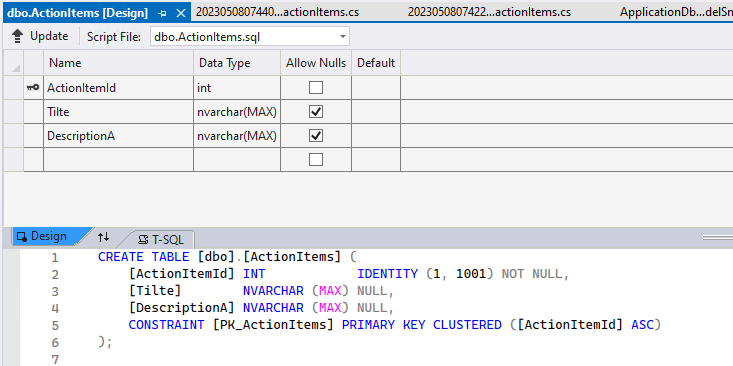This screenshot has height=366, width=733.
Task: Click the Update arrow icon
Action: click(x=18, y=36)
